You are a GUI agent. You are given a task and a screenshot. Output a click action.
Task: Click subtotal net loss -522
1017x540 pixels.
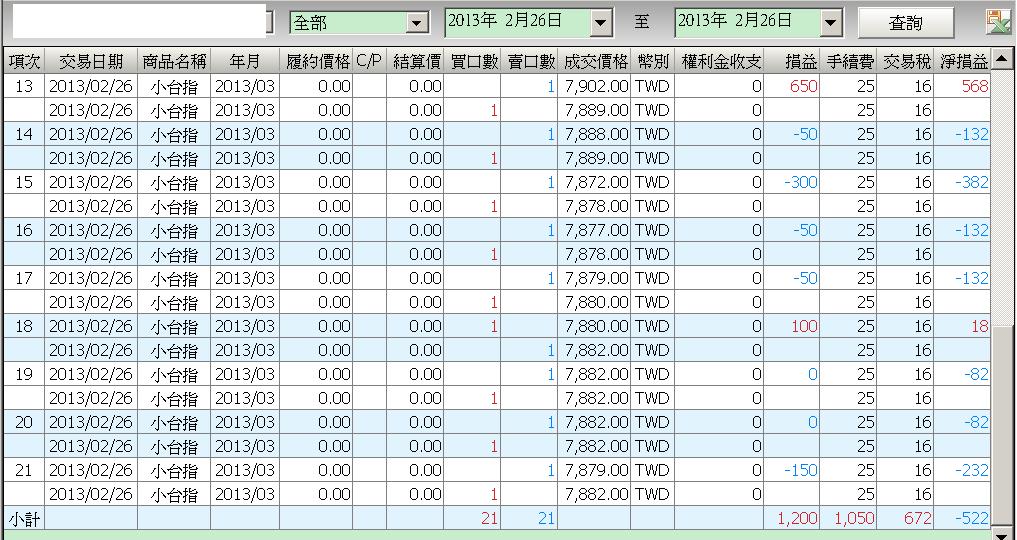point(972,518)
